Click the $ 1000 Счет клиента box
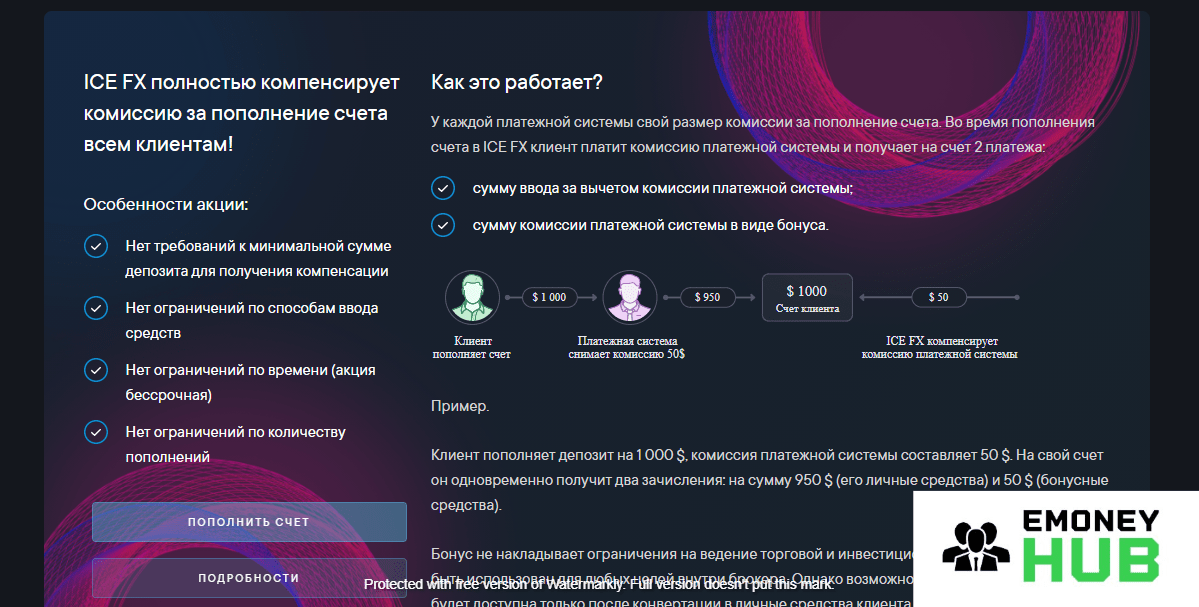 (807, 297)
